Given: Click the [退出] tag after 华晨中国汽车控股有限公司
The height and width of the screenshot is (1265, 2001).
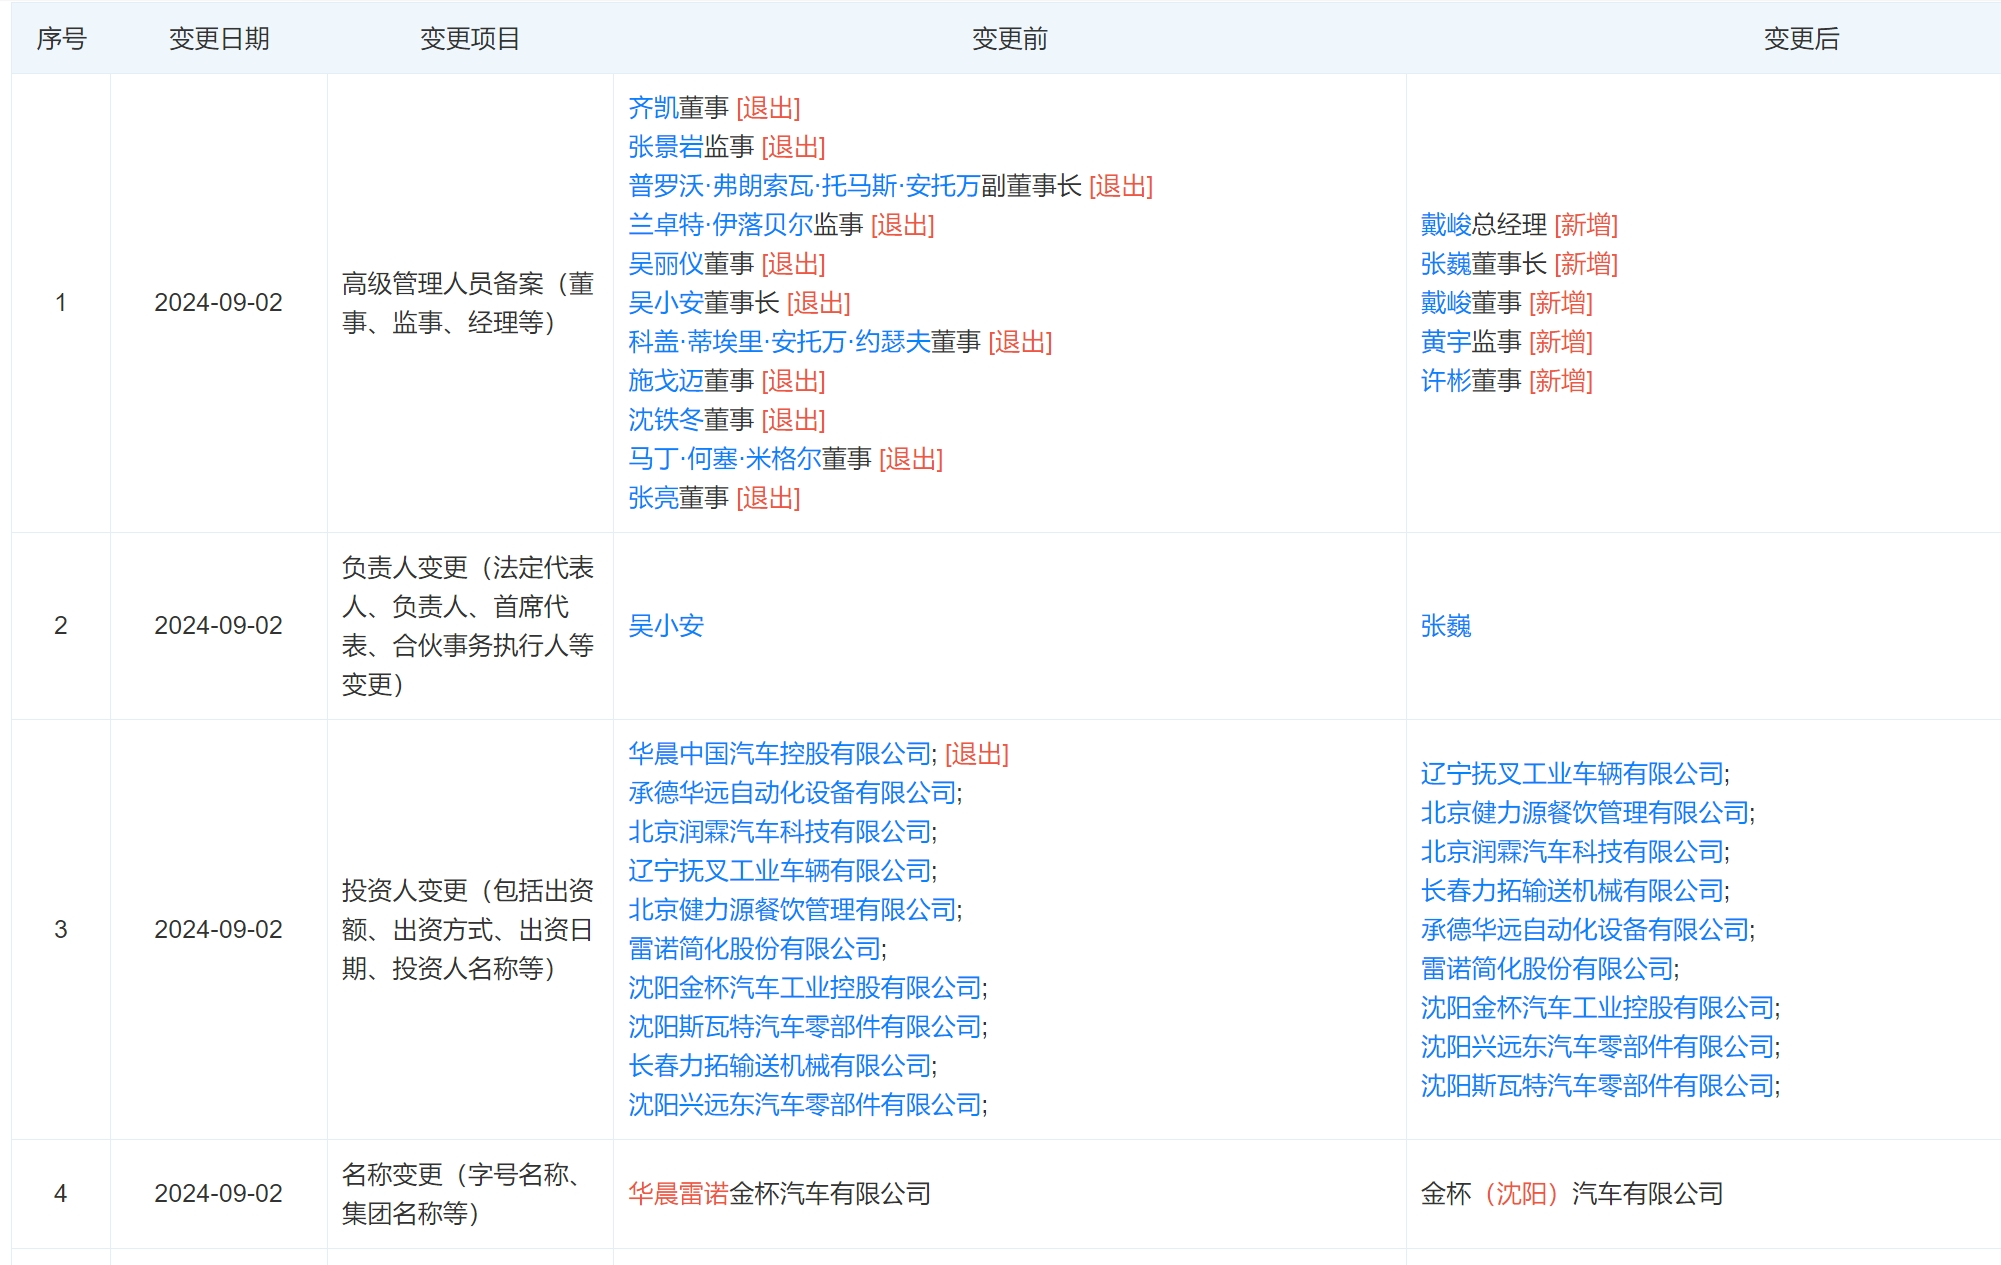Looking at the screenshot, I should point(977,753).
